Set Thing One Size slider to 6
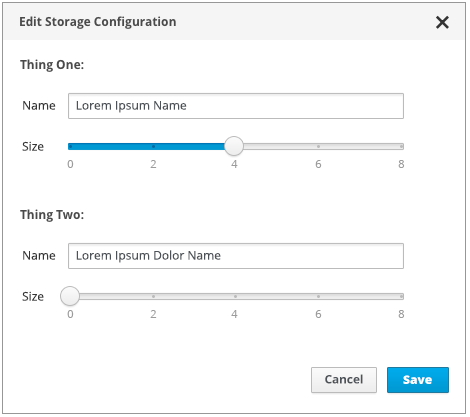This screenshot has width=470, height=417. pos(318,146)
